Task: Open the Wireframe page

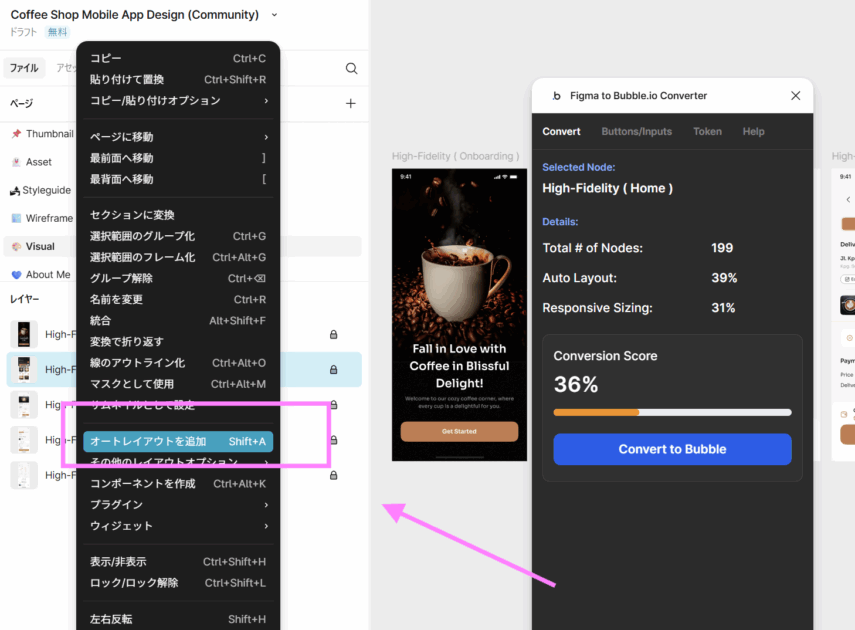Action: click(49, 218)
